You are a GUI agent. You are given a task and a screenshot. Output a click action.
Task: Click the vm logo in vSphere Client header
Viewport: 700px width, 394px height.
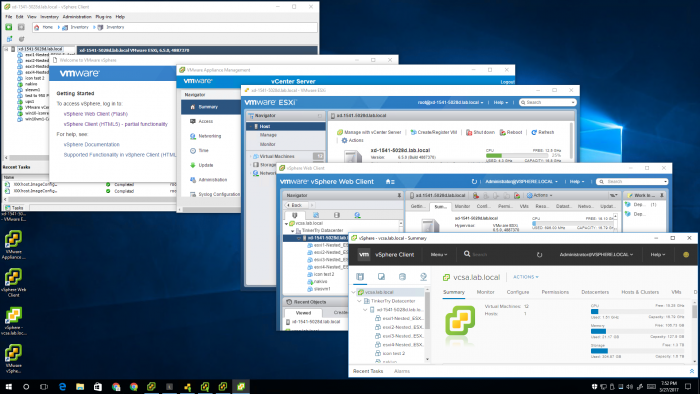click(364, 254)
